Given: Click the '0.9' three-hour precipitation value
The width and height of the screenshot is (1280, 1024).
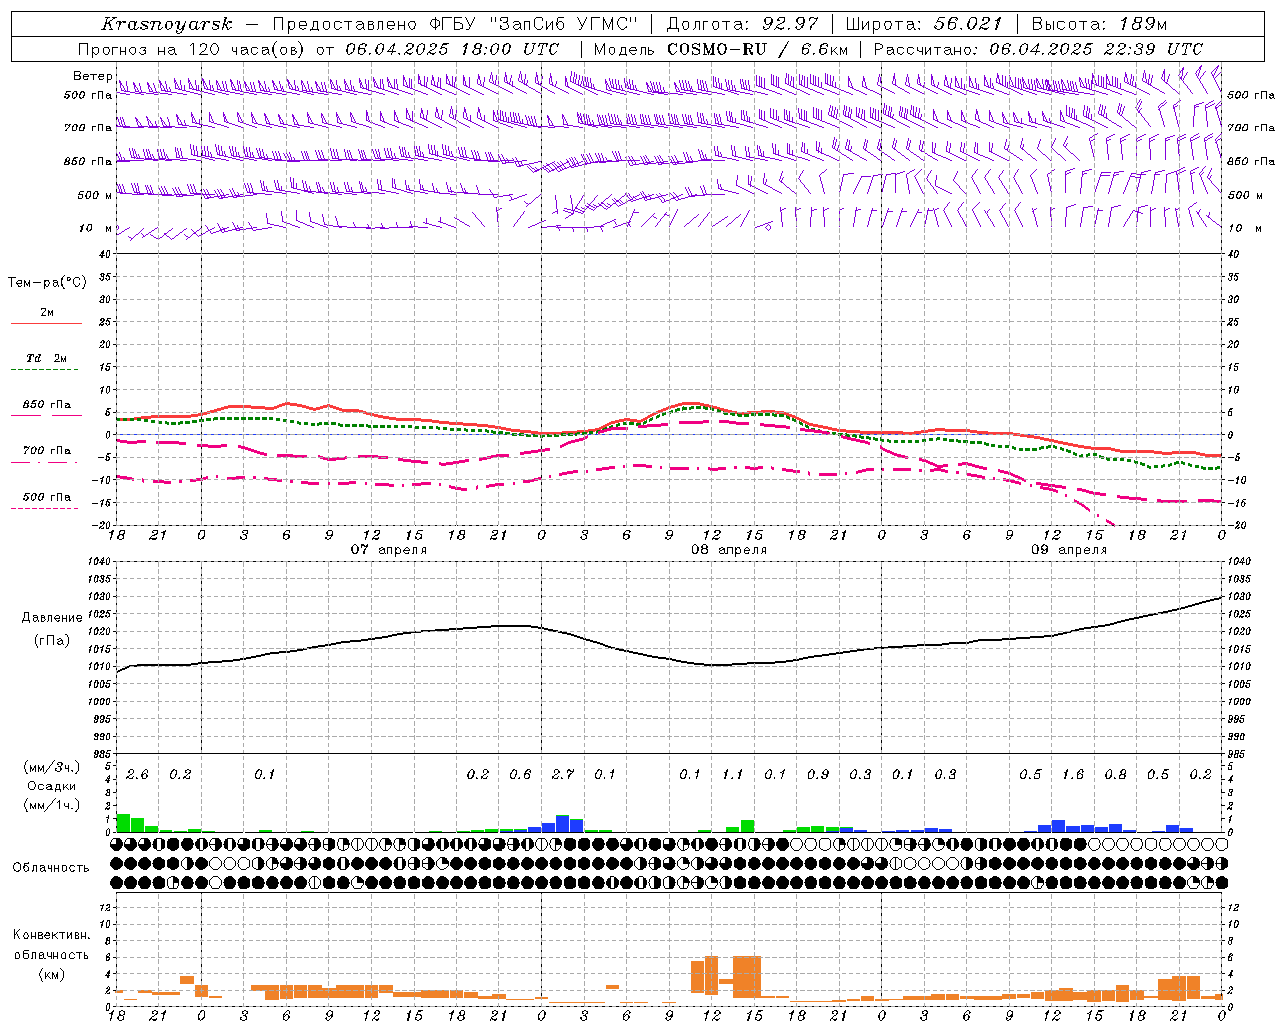Looking at the screenshot, I should pos(818,774).
